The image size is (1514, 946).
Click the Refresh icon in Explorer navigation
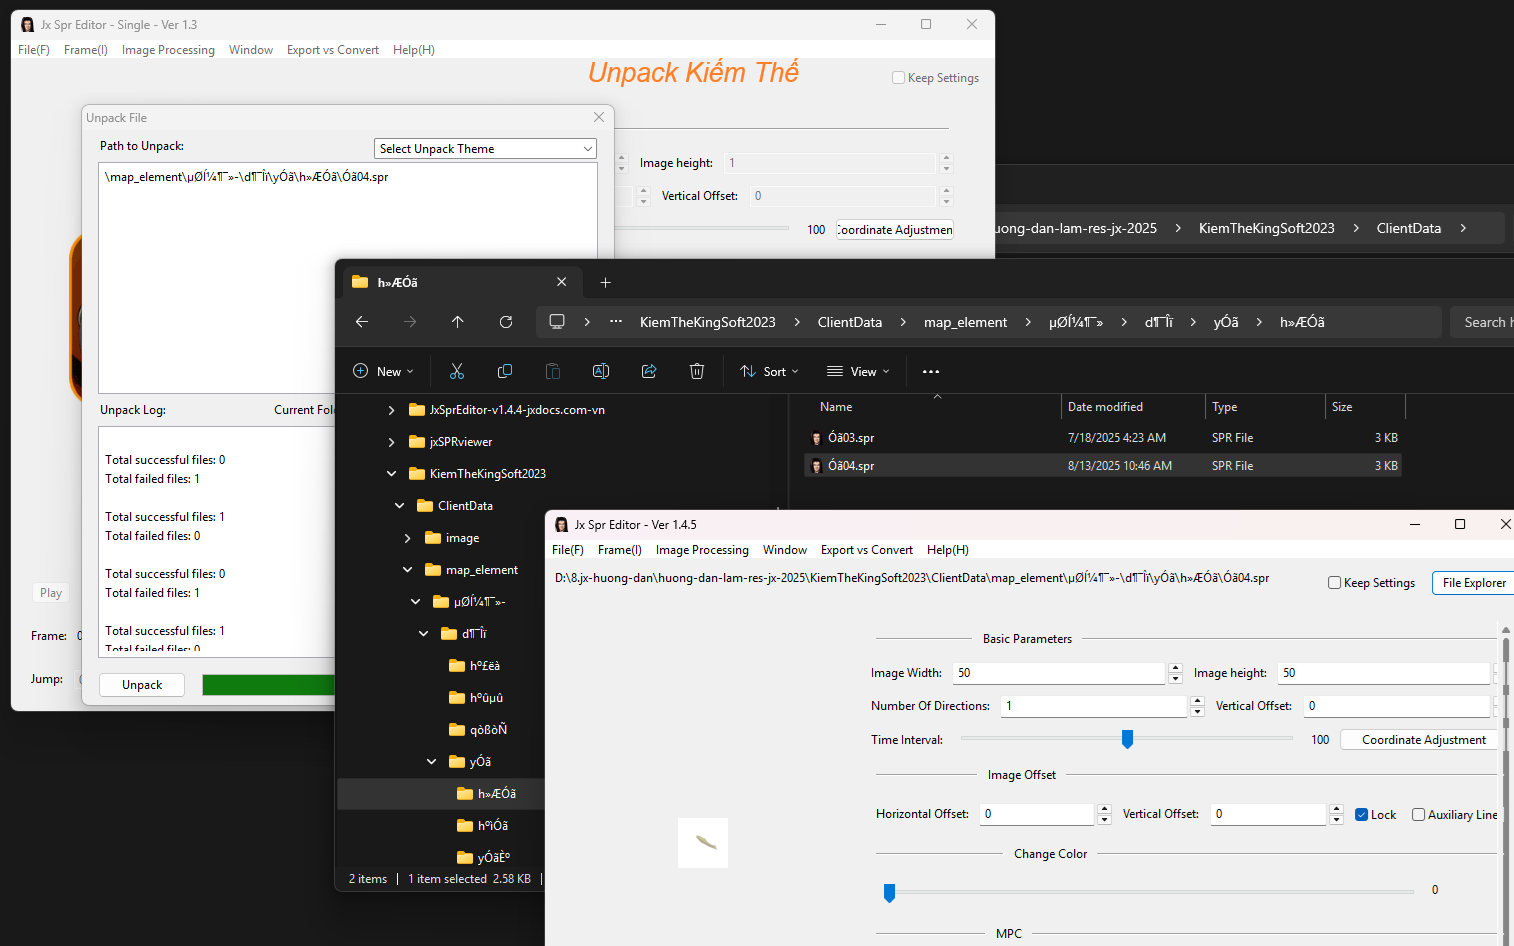click(506, 322)
